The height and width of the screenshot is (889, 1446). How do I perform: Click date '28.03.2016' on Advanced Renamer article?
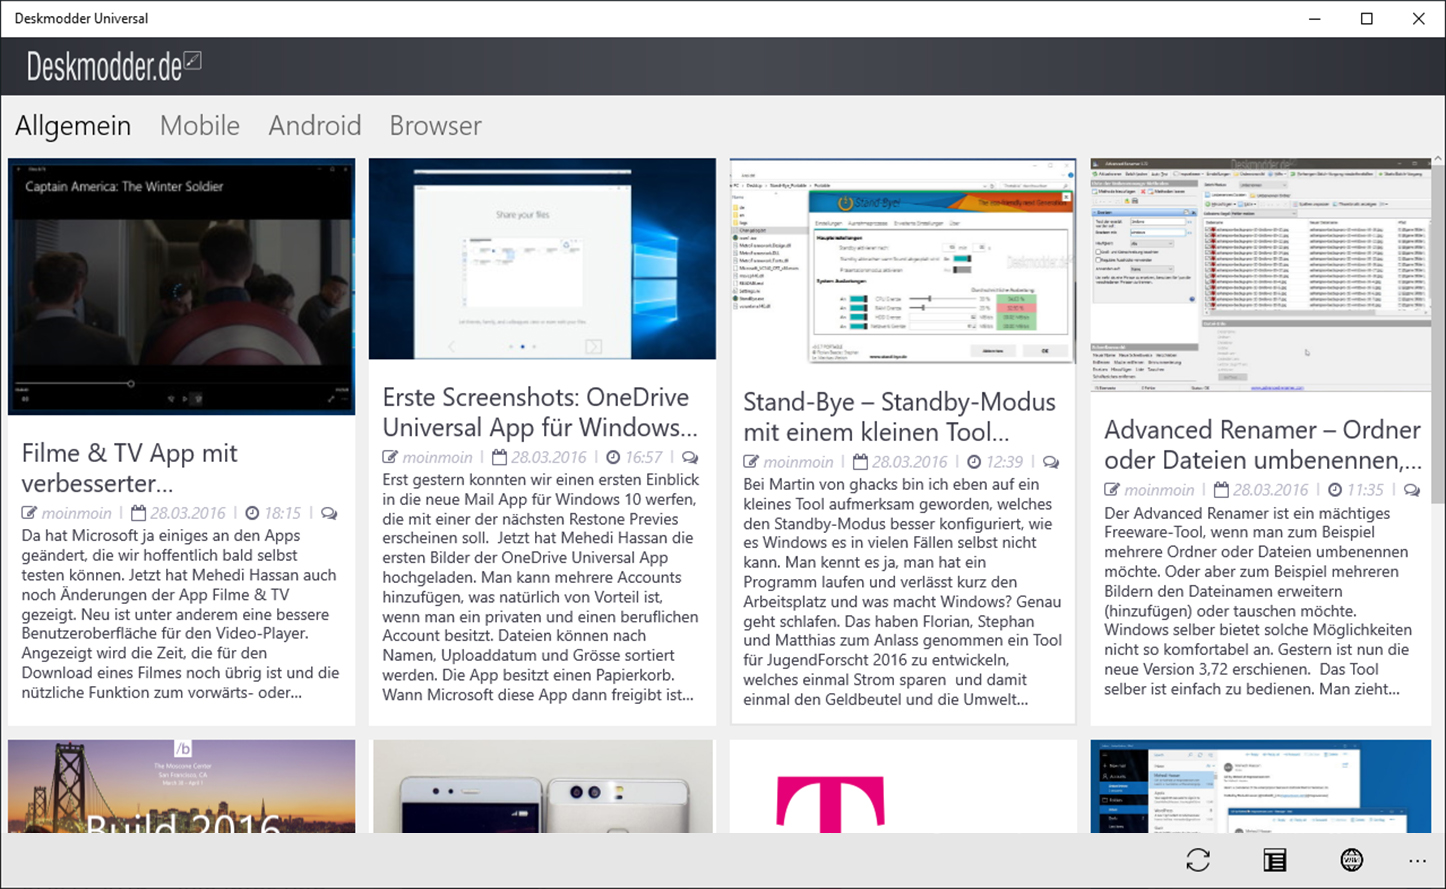click(1270, 490)
